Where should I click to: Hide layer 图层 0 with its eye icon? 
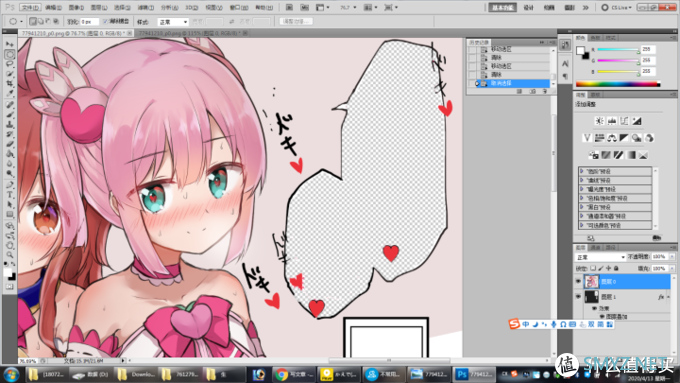[x=579, y=282]
